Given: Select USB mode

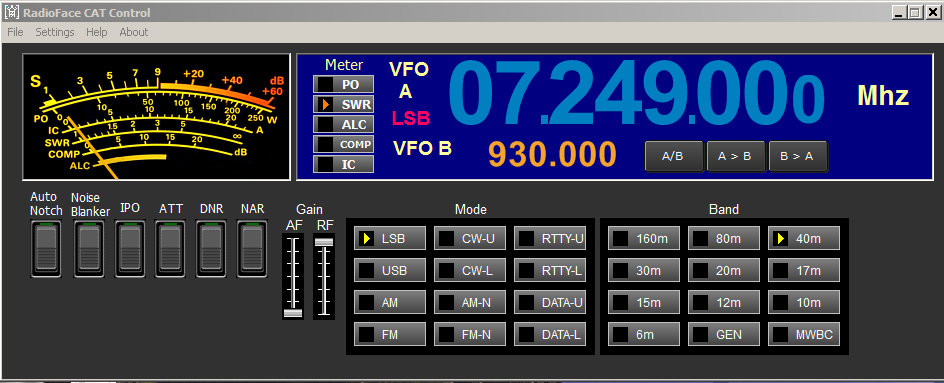Looking at the screenshot, I should click(x=390, y=270).
